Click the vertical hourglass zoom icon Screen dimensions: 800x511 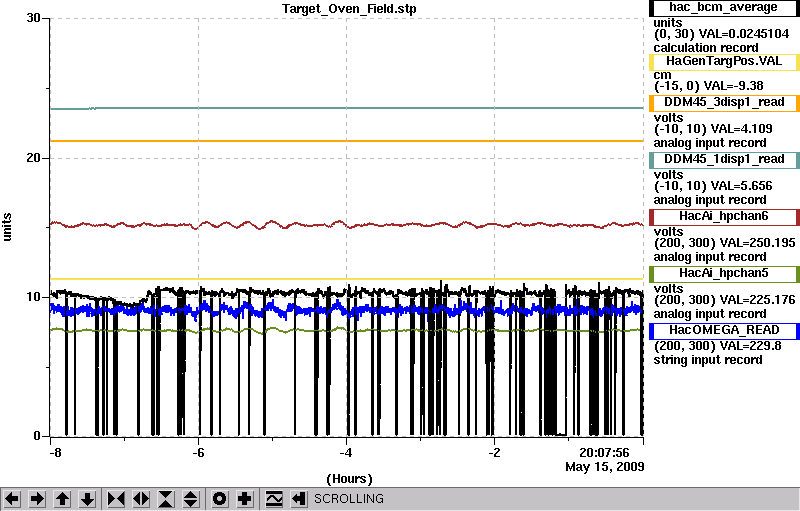[166, 499]
